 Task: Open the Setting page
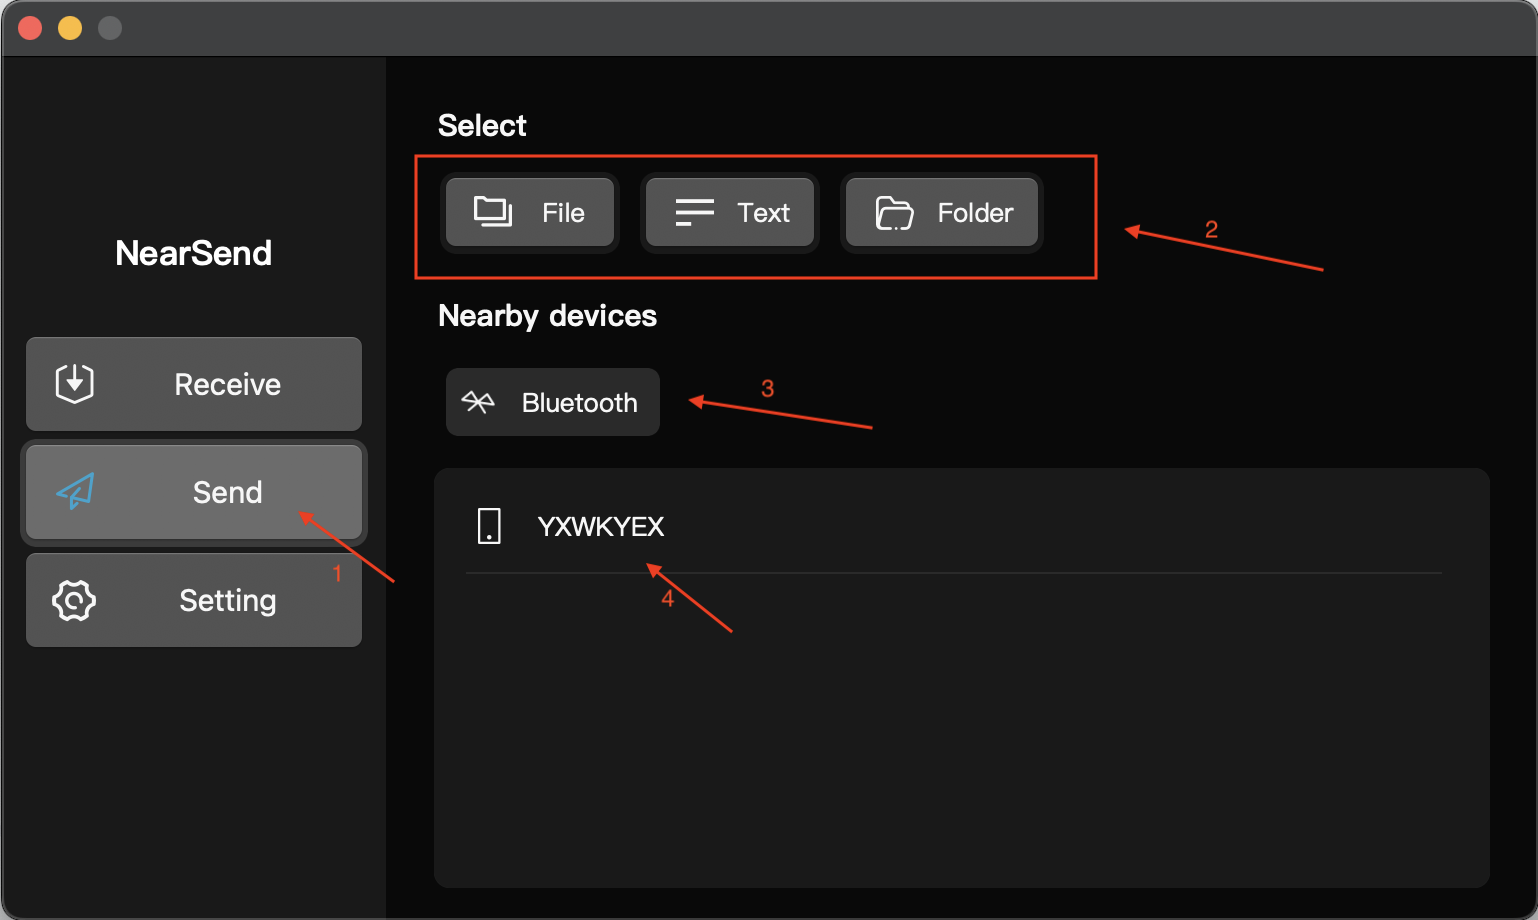coord(194,600)
